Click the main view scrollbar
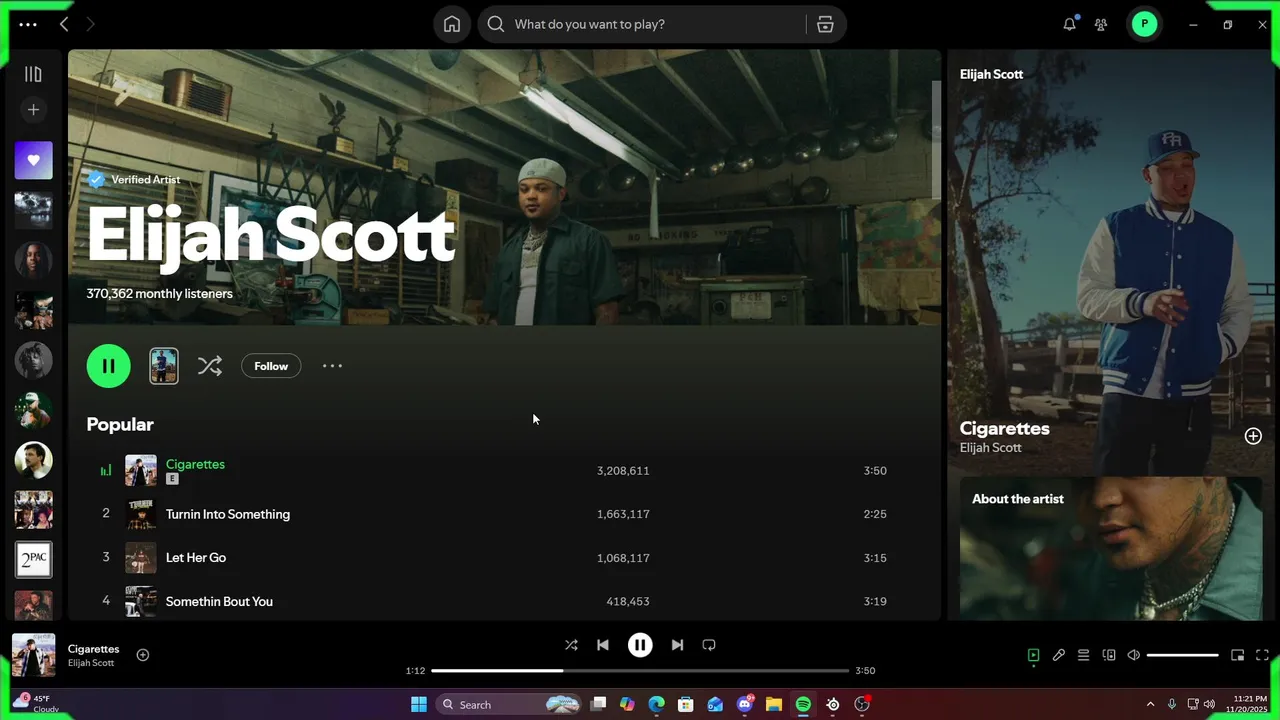This screenshot has width=1280, height=720. [936, 140]
